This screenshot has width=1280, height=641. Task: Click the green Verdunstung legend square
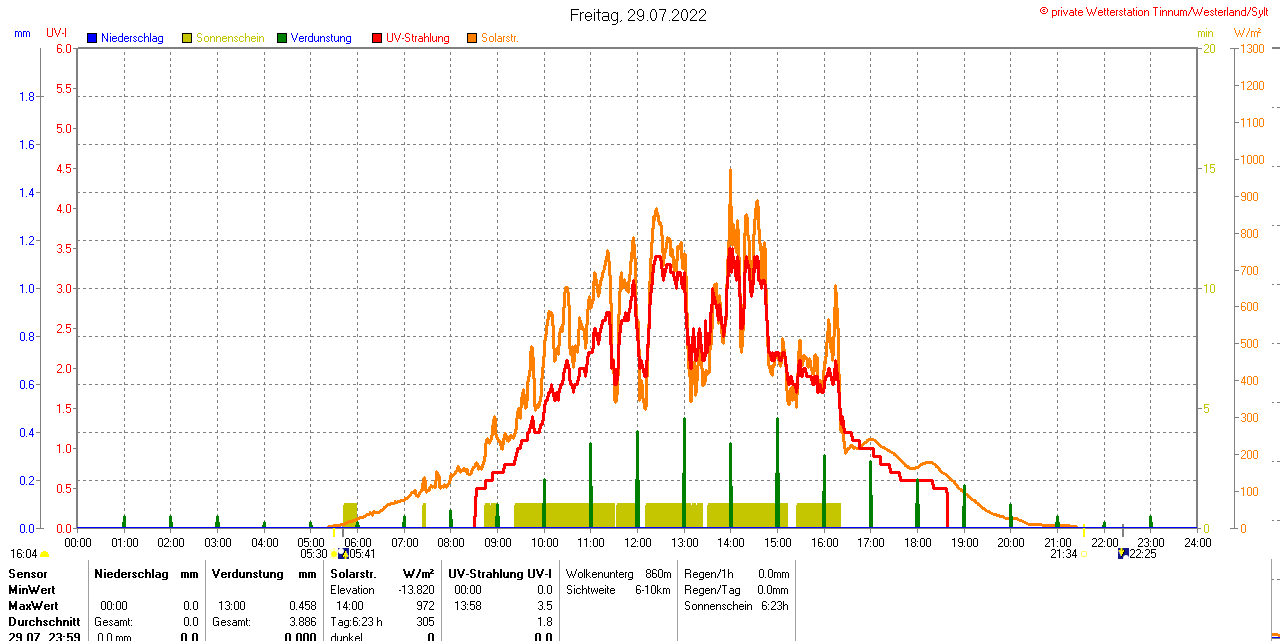pyautogui.click(x=282, y=38)
